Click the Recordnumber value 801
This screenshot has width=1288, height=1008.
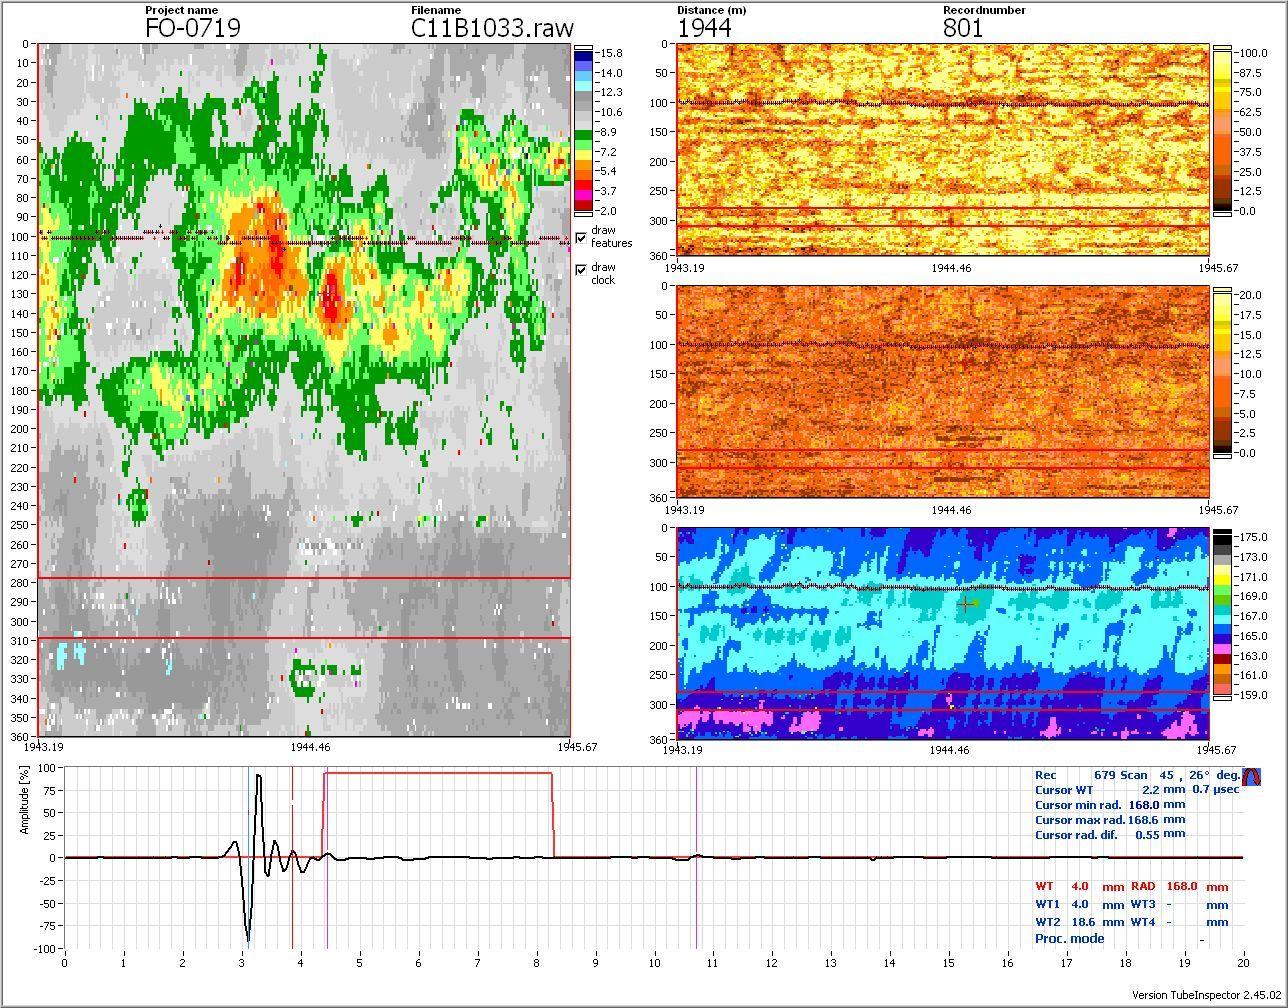coord(963,28)
